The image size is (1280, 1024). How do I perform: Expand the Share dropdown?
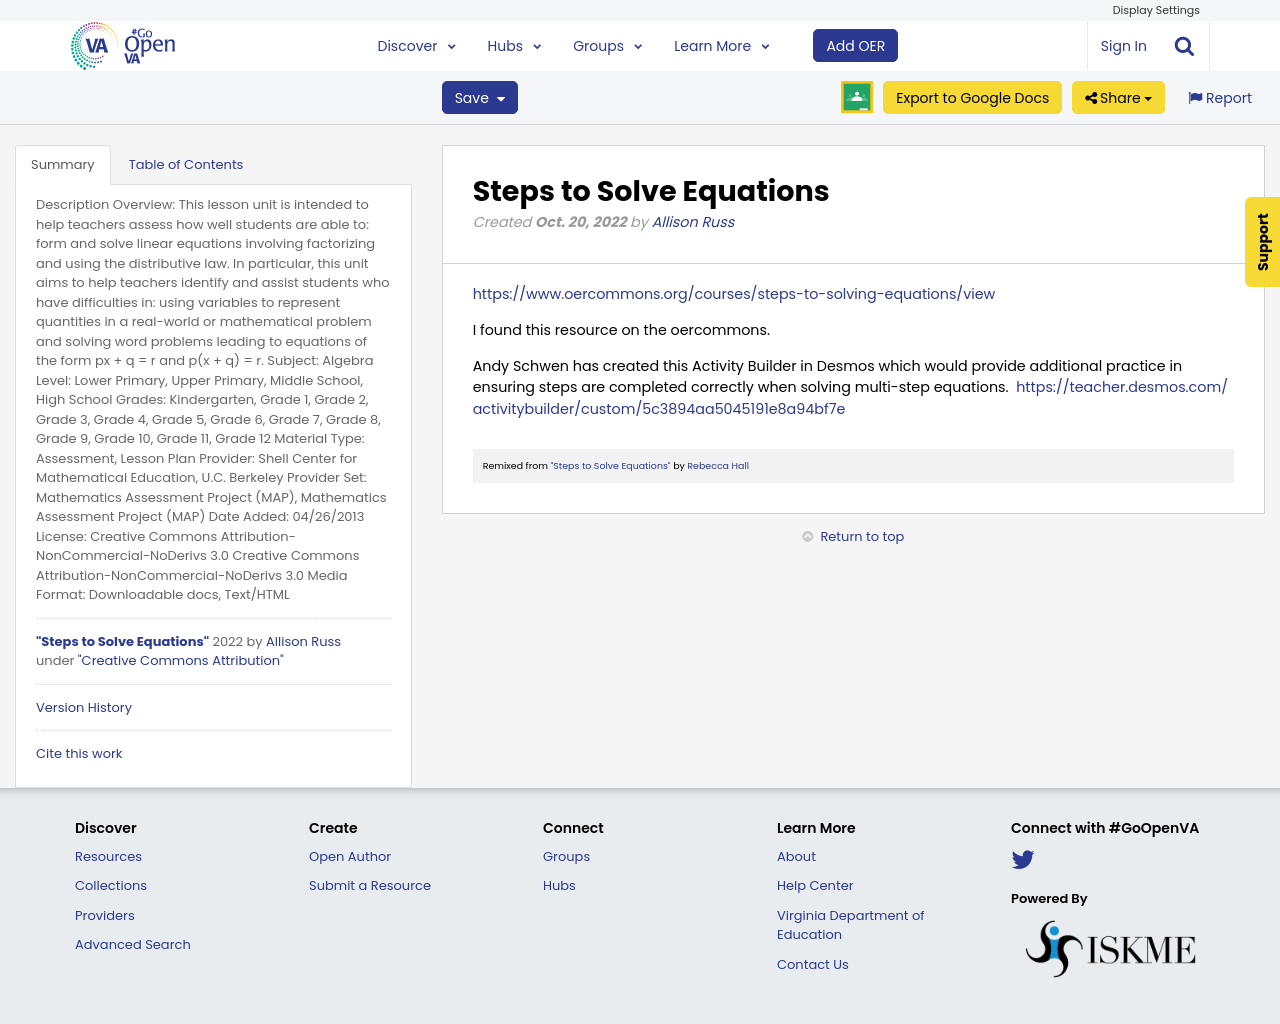pos(1117,97)
